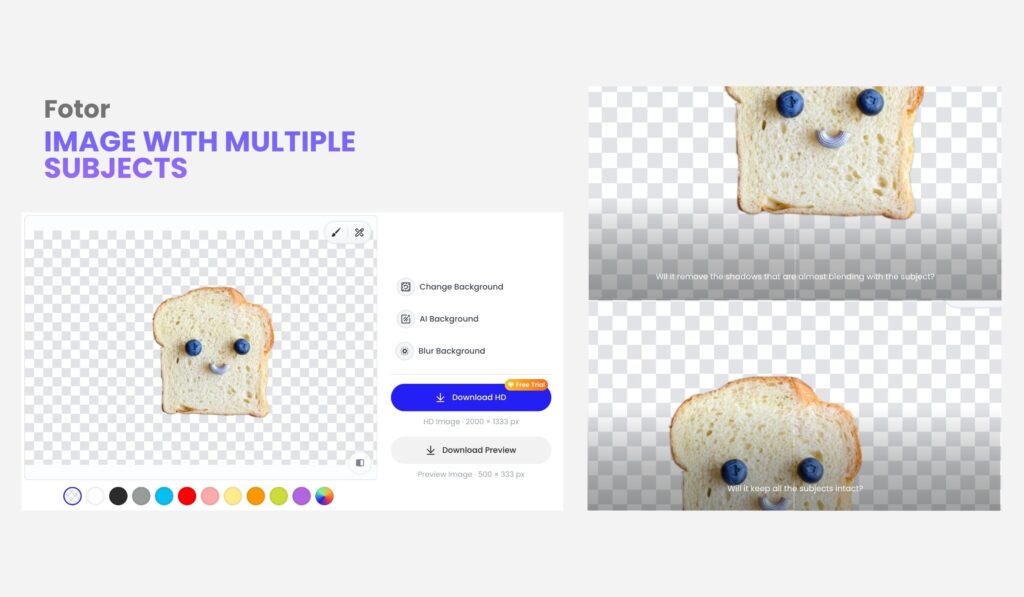1024x597 pixels.
Task: Click the Download Preview button
Action: (x=471, y=450)
